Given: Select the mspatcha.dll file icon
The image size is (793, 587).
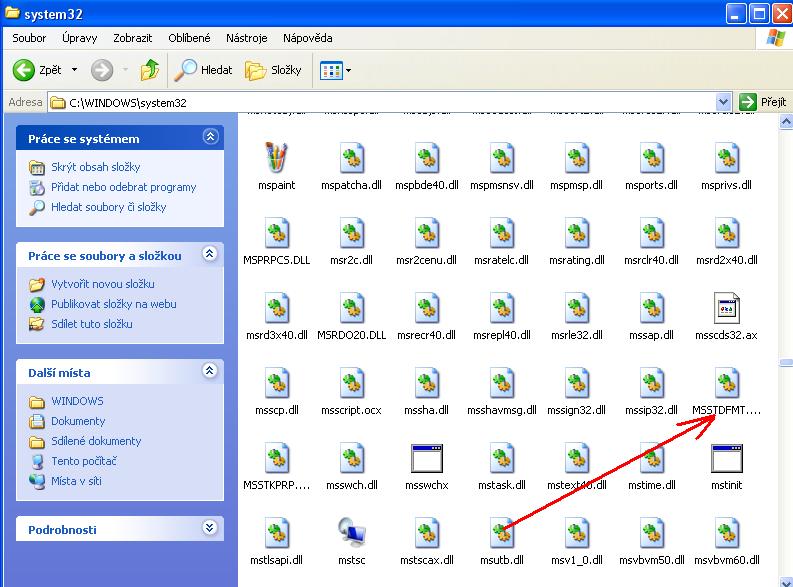Looking at the screenshot, I should click(352, 158).
